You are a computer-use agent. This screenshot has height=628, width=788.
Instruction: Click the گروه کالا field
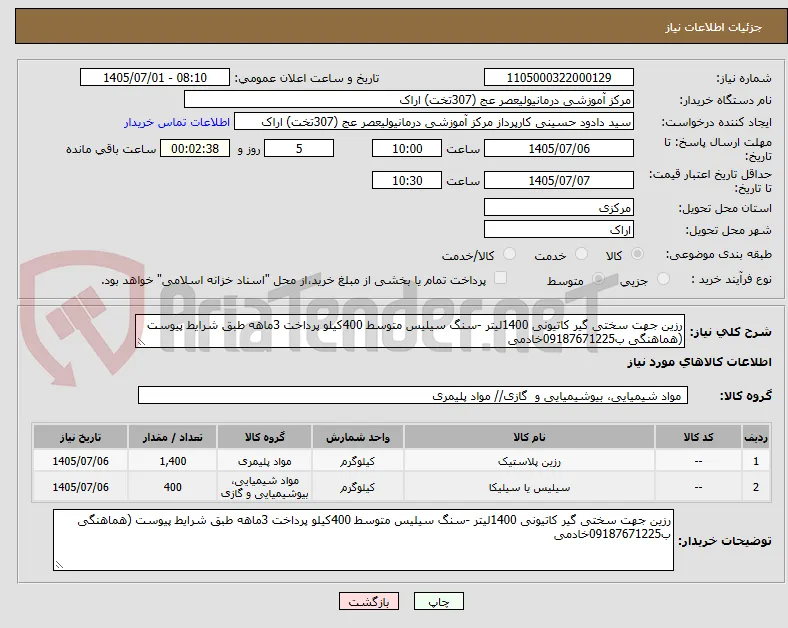click(x=413, y=395)
